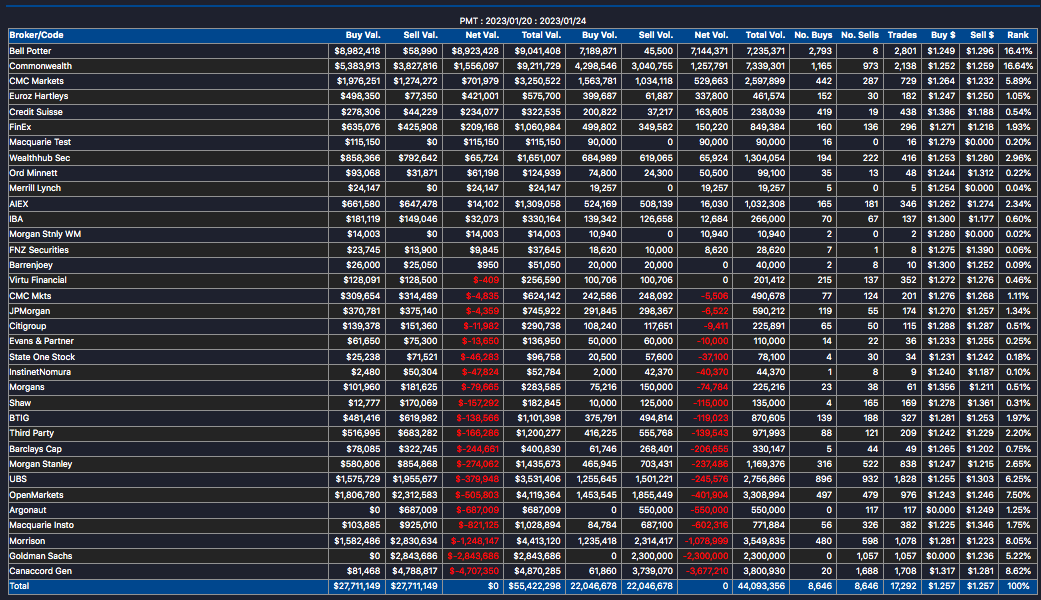Select the Wealthhub Sec broker name
The height and width of the screenshot is (600, 1041).
[39, 158]
